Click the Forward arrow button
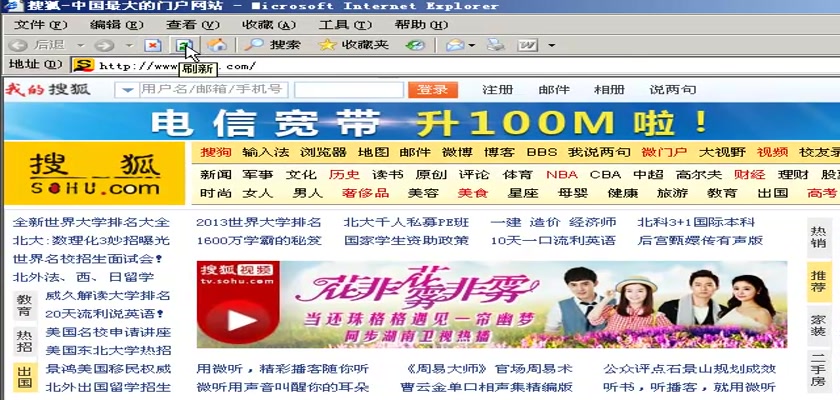The width and height of the screenshot is (840, 400). click(104, 46)
